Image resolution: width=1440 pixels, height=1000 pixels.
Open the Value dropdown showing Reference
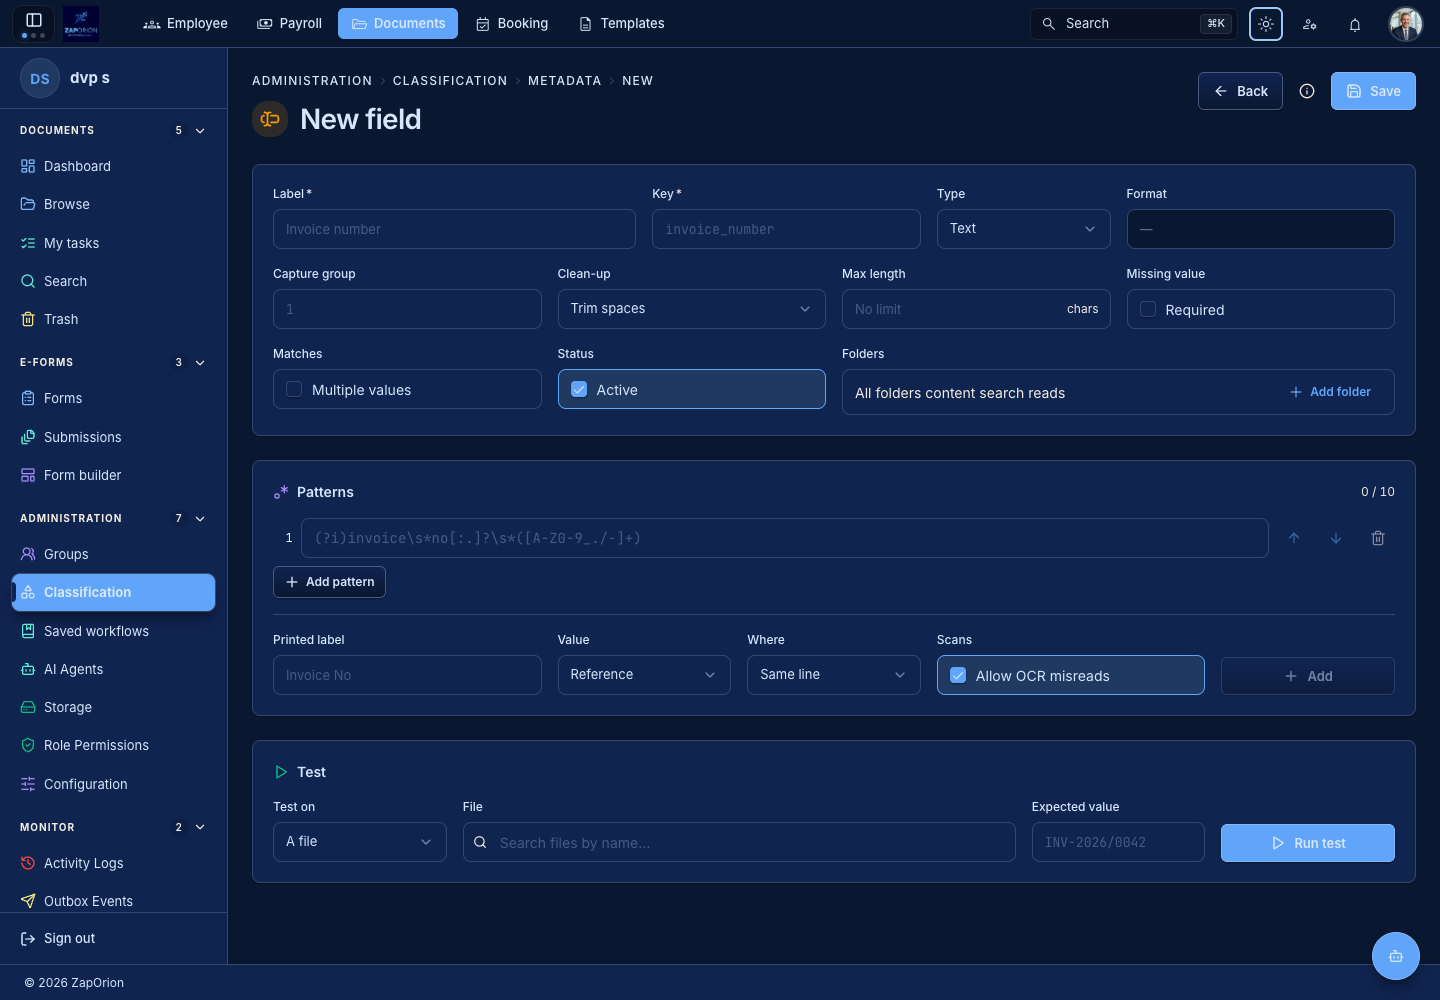click(644, 675)
